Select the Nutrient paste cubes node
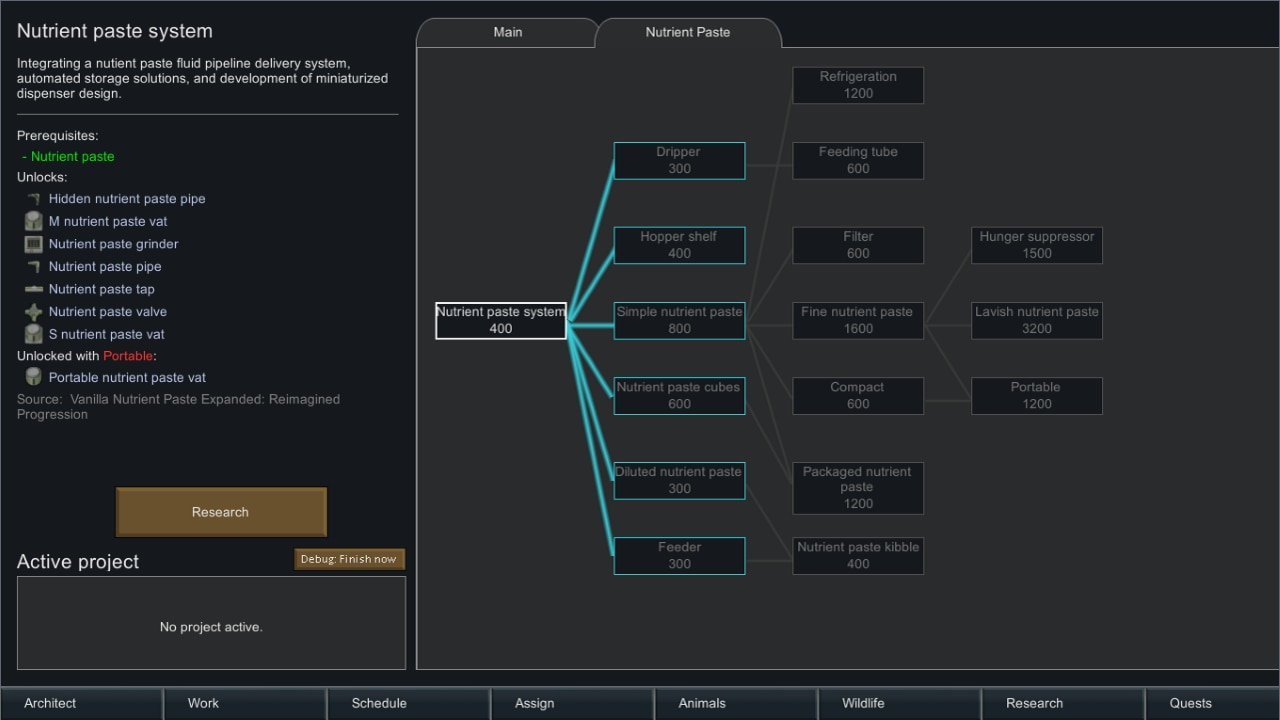 [x=679, y=395]
